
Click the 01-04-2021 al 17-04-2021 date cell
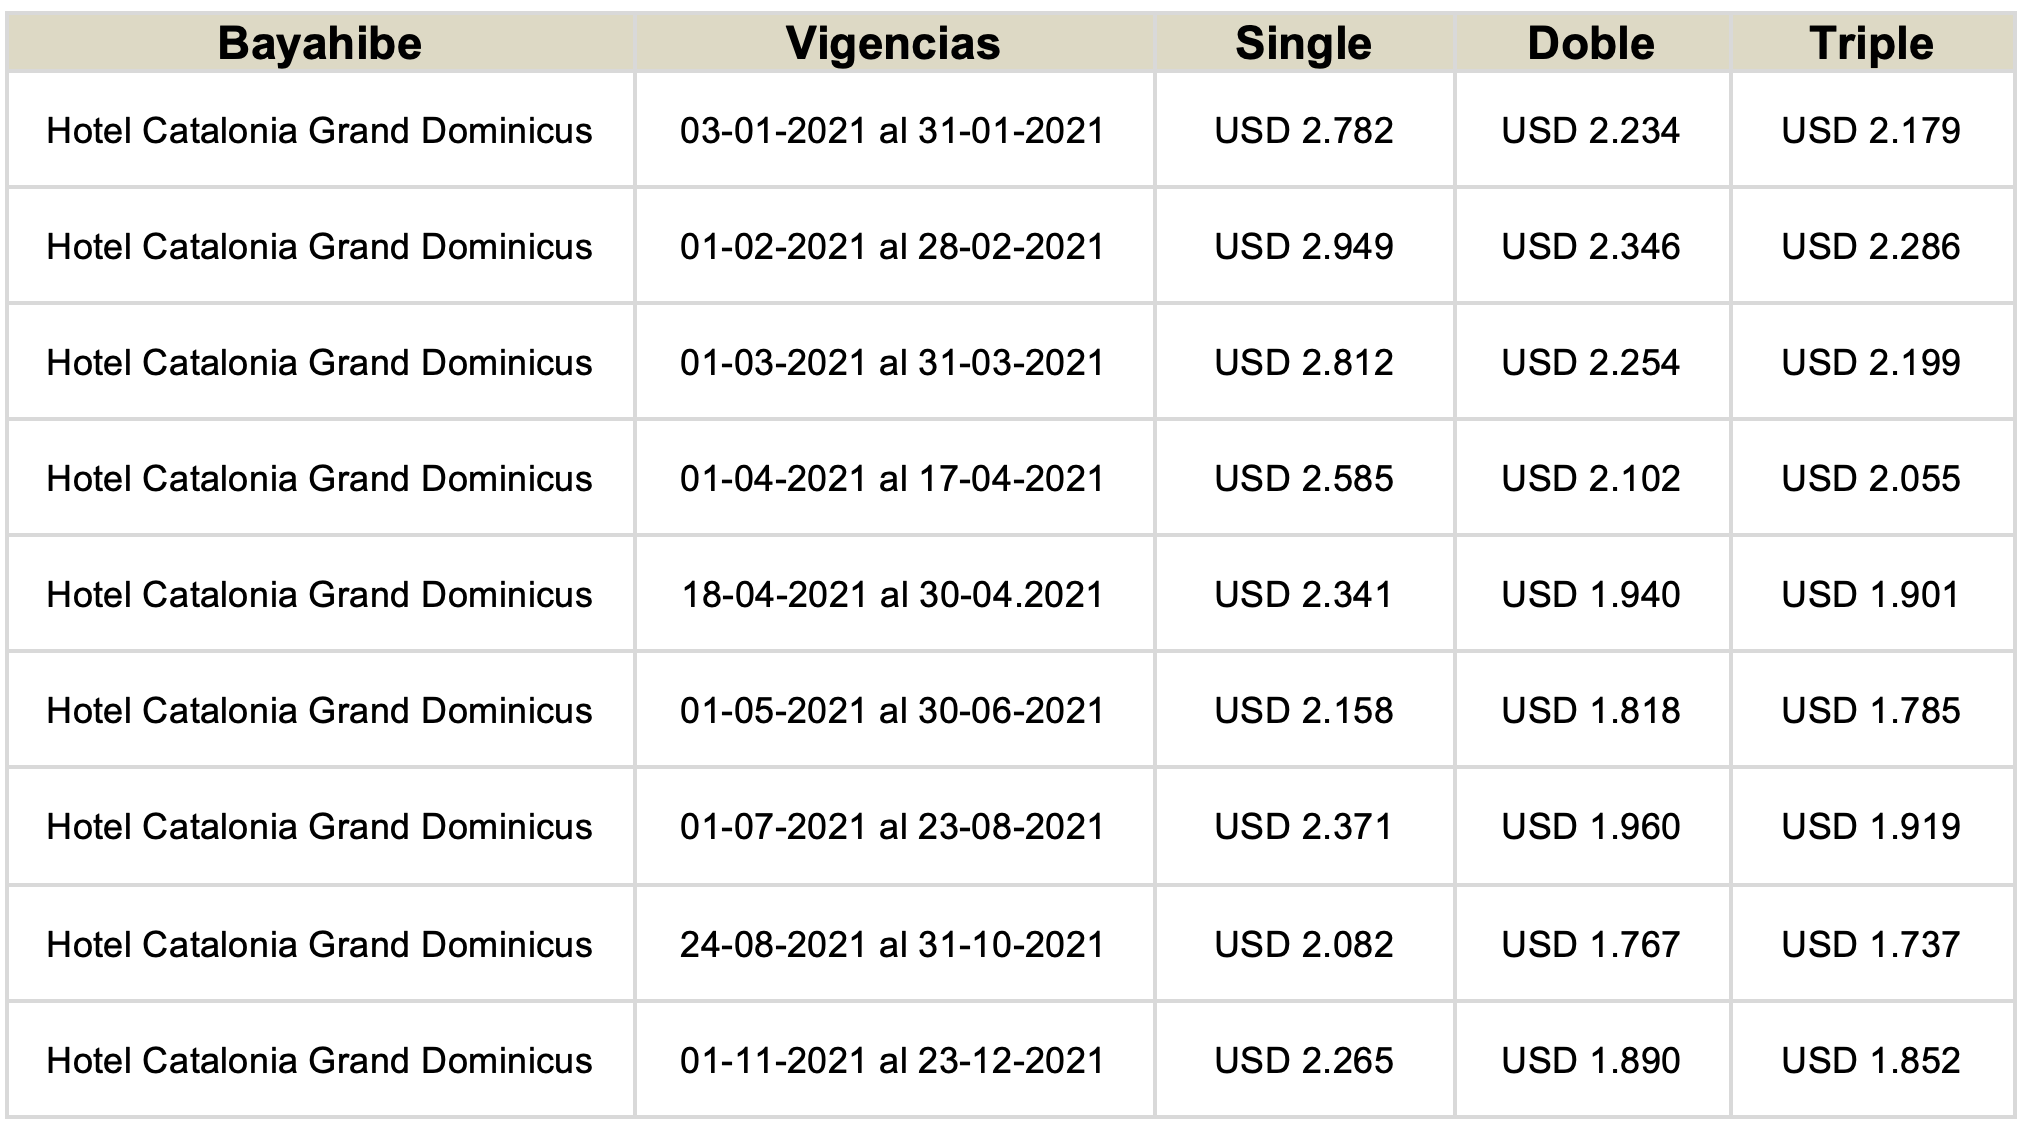[892, 479]
